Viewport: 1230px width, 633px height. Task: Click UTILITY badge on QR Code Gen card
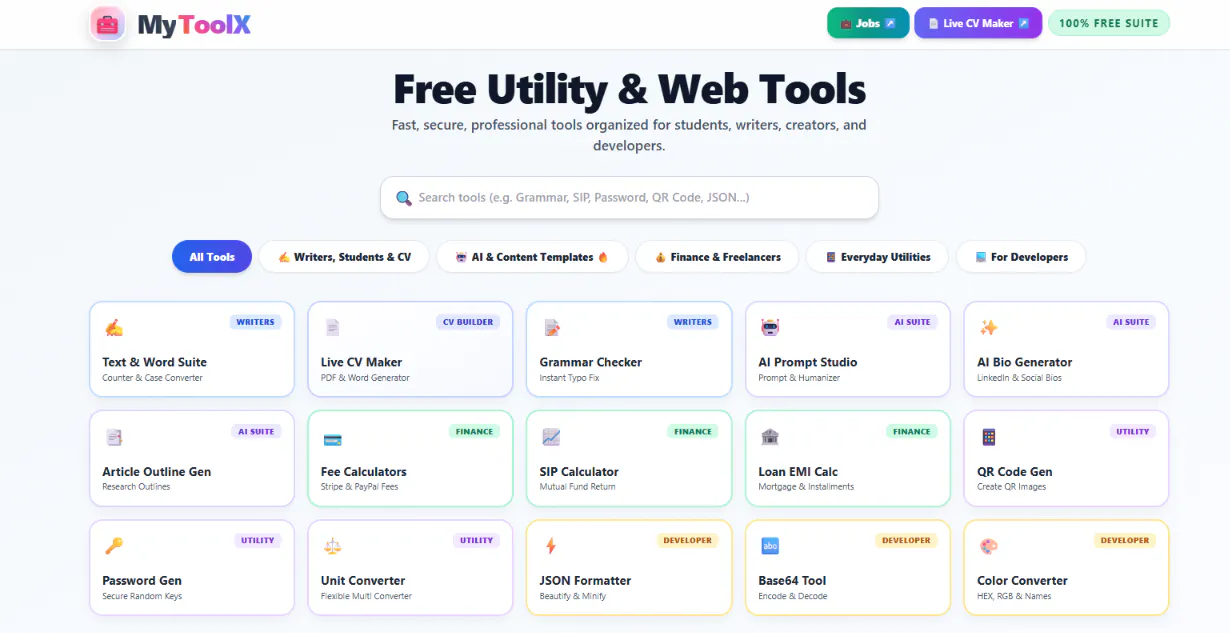tap(1133, 432)
